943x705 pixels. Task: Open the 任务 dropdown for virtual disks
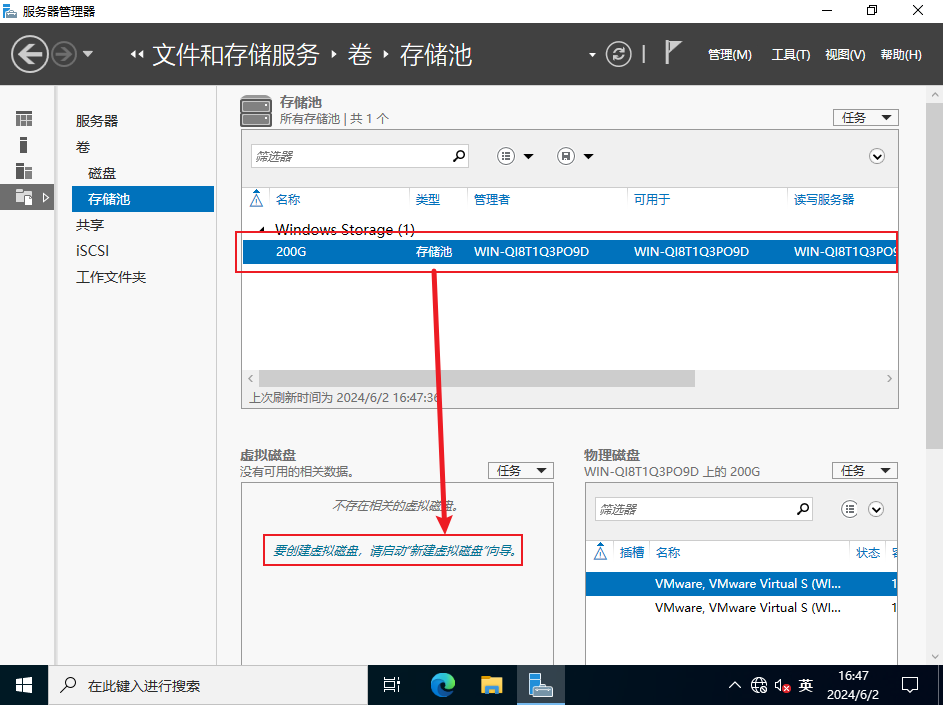point(520,470)
